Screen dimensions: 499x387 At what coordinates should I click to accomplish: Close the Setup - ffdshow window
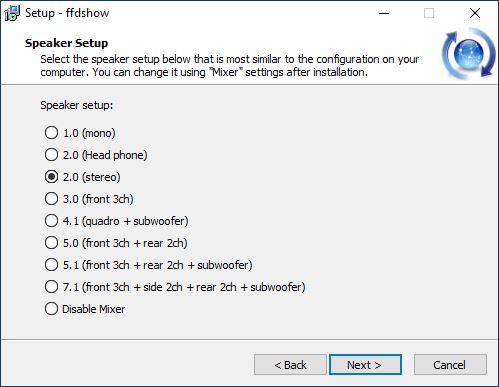tap(475, 13)
